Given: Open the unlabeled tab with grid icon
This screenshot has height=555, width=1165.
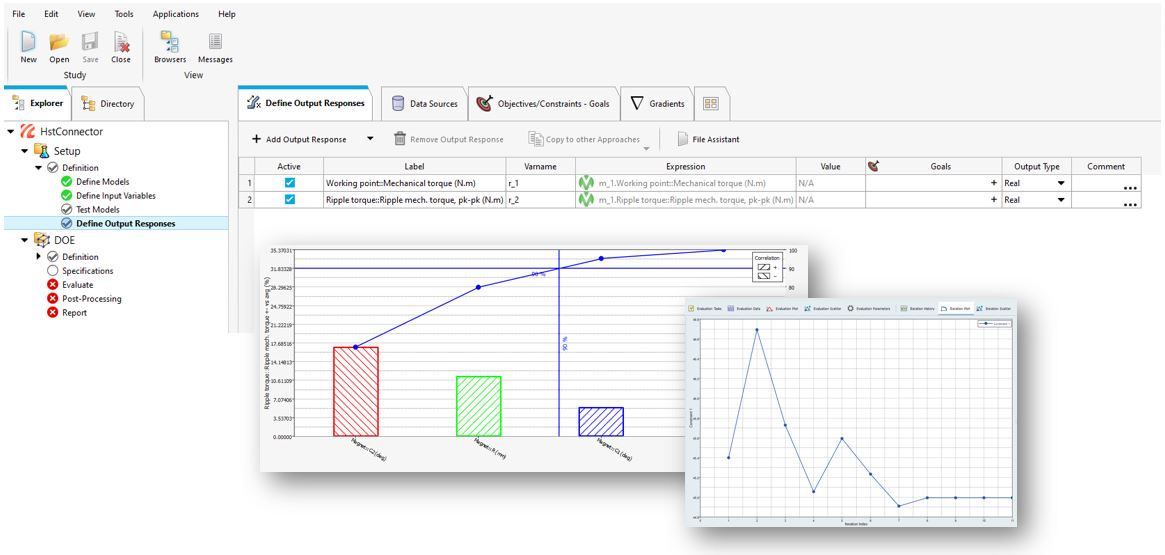Looking at the screenshot, I should tap(711, 103).
